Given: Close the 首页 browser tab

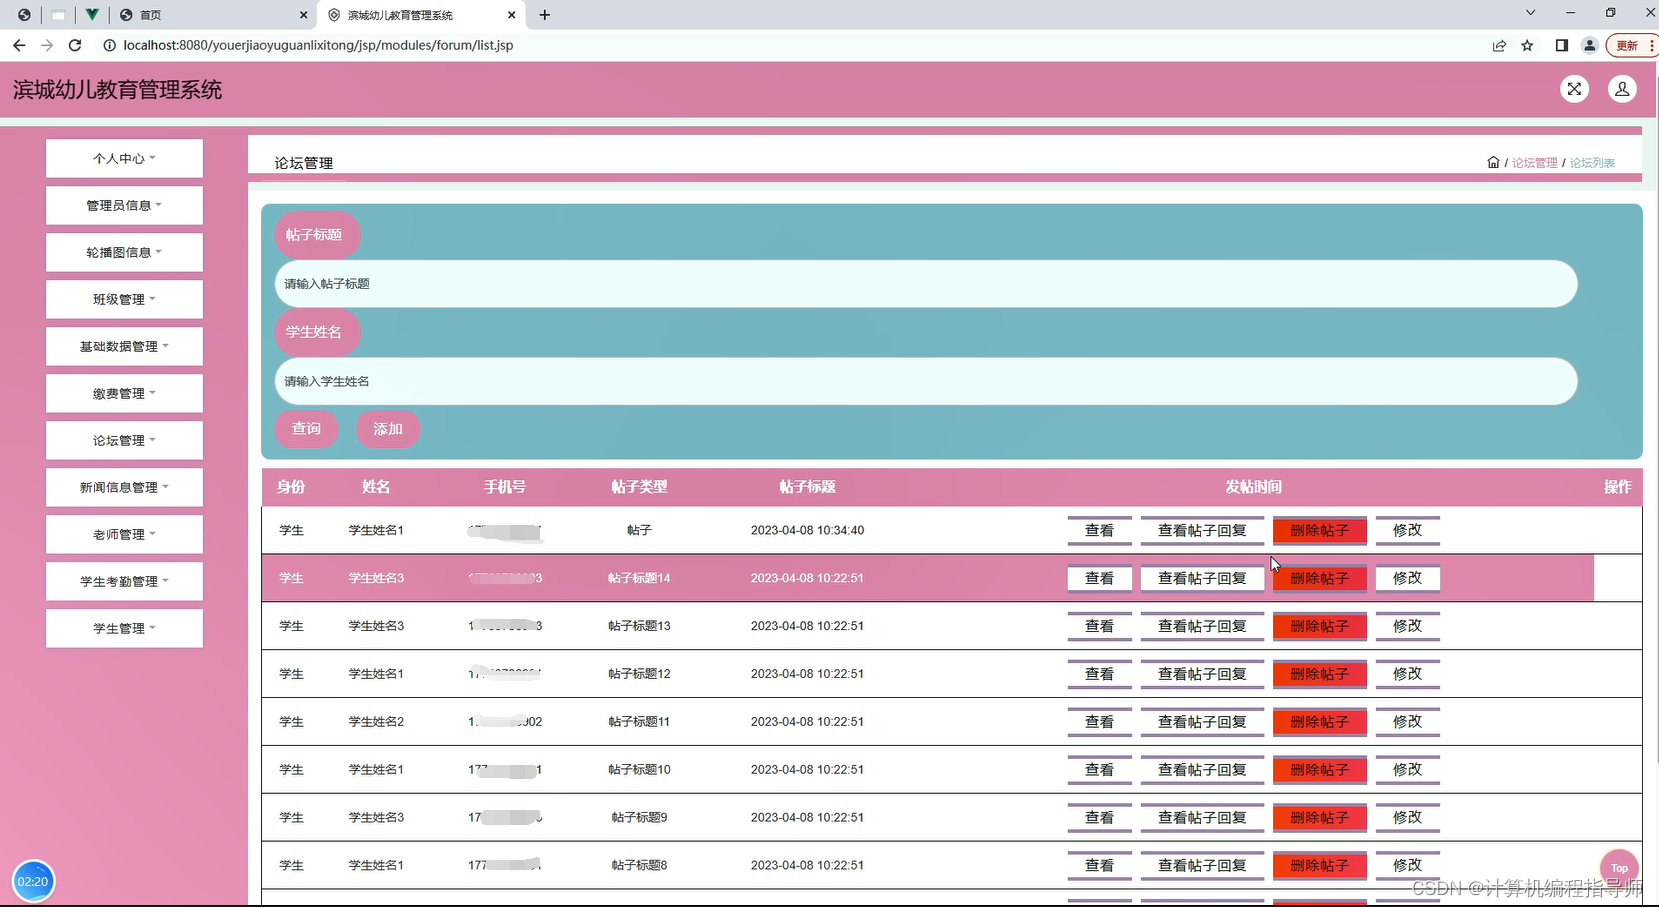Looking at the screenshot, I should point(304,15).
